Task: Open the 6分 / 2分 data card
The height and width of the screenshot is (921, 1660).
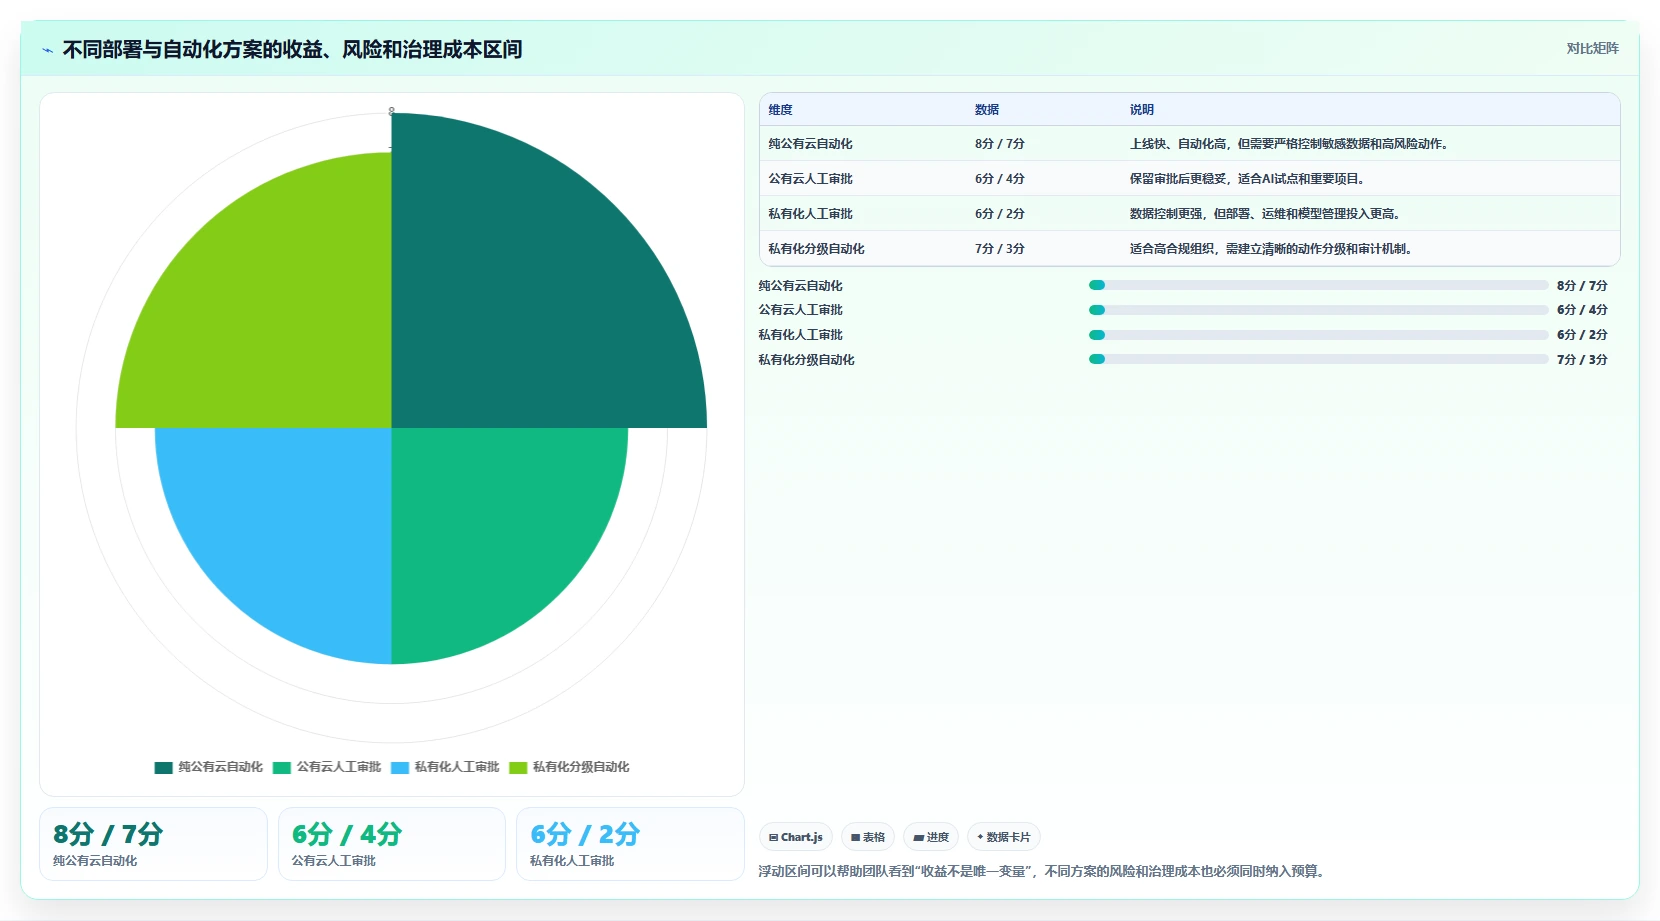Action: [x=630, y=844]
